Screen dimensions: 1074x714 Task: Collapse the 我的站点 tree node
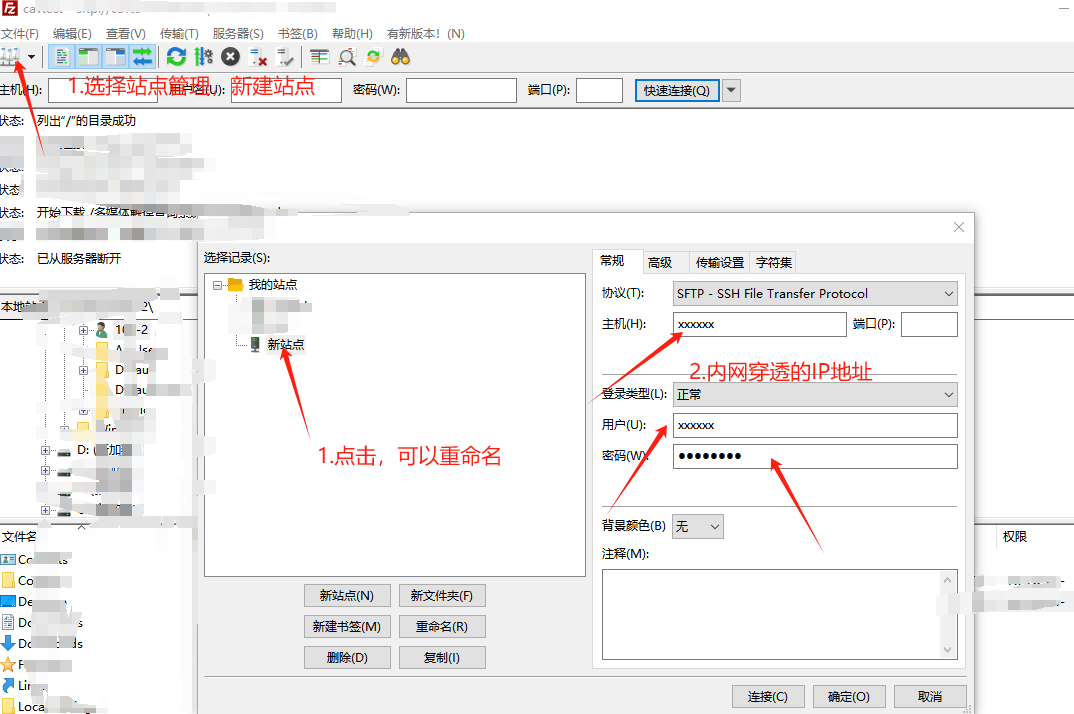tap(218, 285)
